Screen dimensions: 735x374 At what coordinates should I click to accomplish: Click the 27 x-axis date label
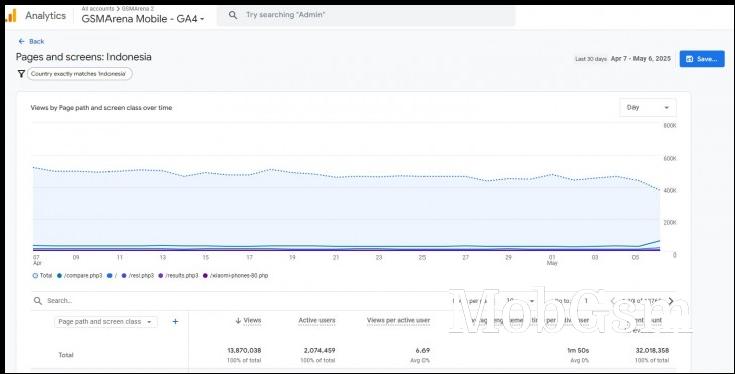[x=465, y=257]
